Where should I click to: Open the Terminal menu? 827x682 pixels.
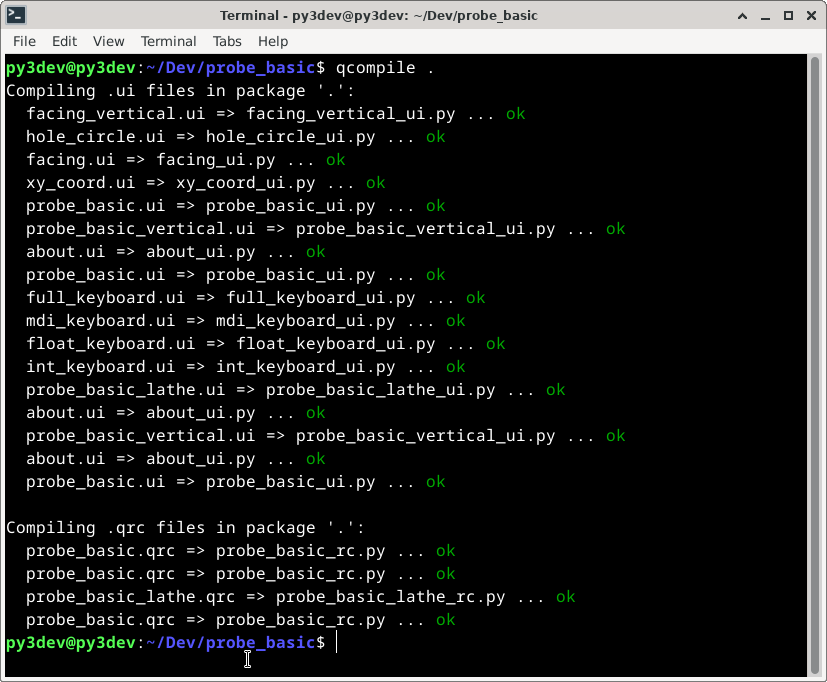click(168, 41)
